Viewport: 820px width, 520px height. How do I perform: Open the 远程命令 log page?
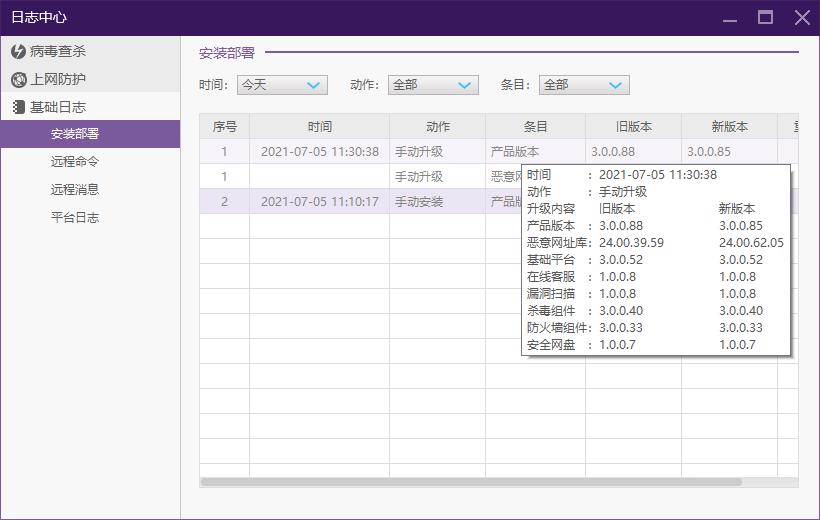[x=75, y=162]
